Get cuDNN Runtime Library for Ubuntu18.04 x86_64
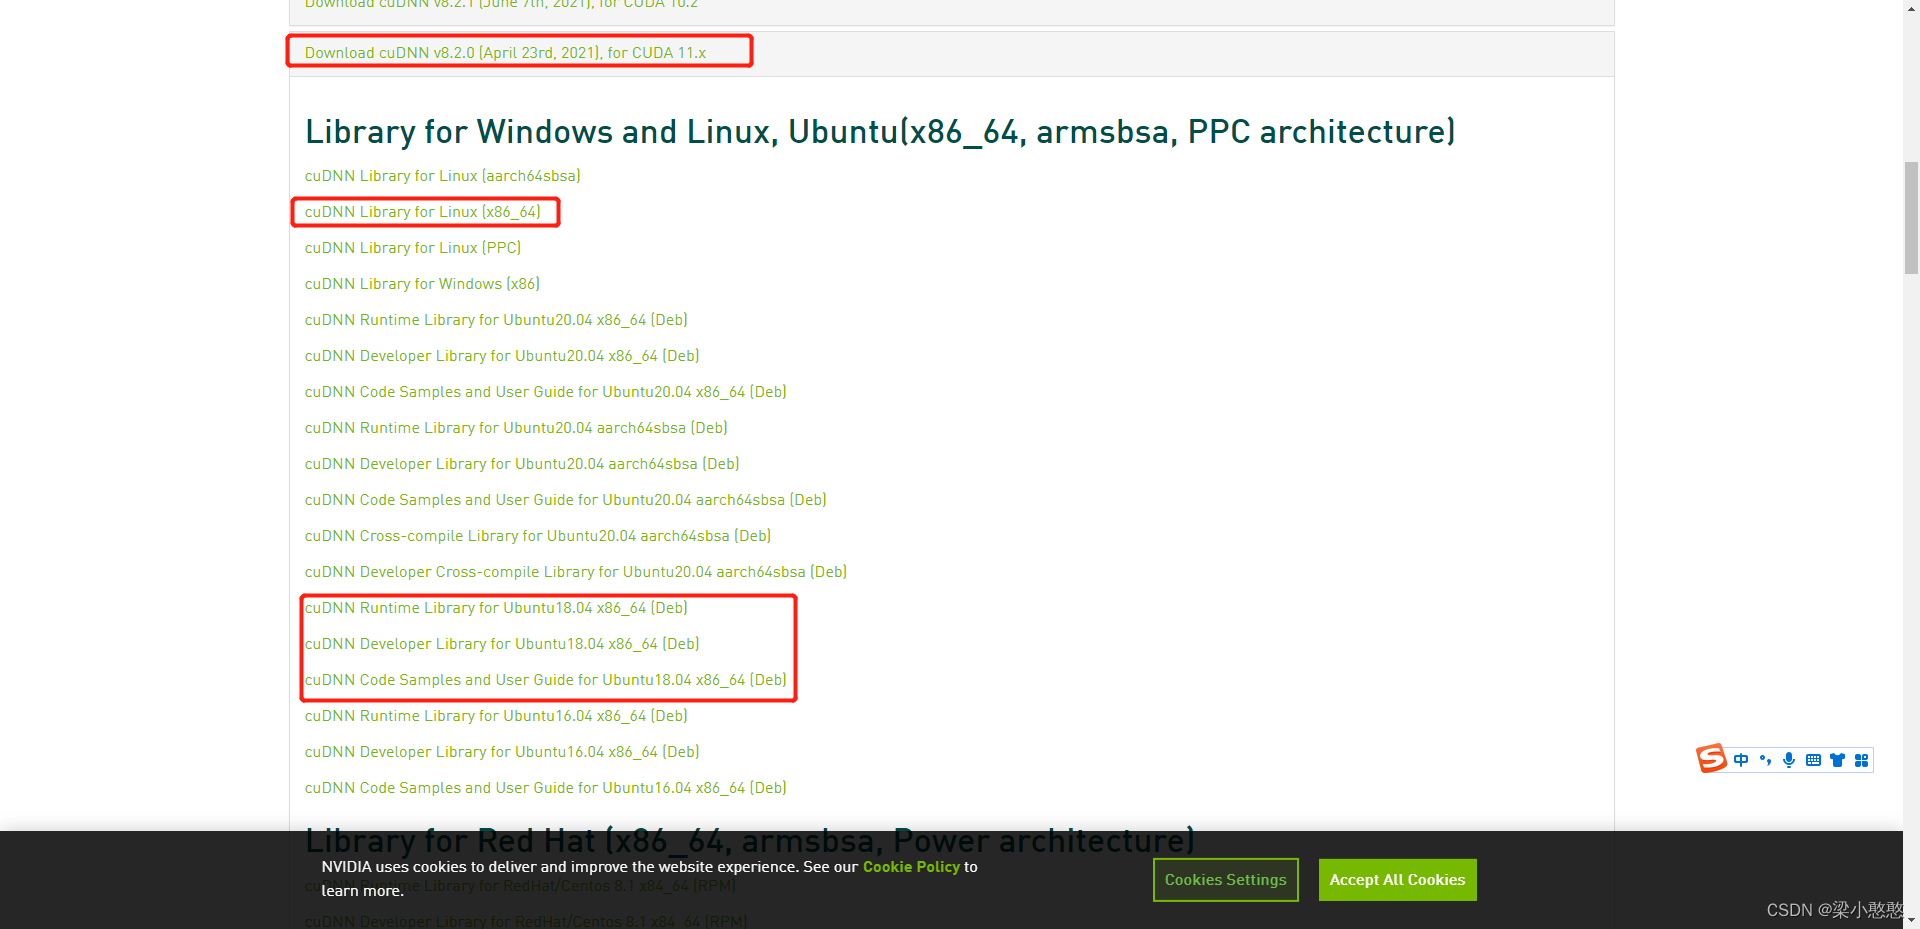The height and width of the screenshot is (929, 1920). point(496,608)
